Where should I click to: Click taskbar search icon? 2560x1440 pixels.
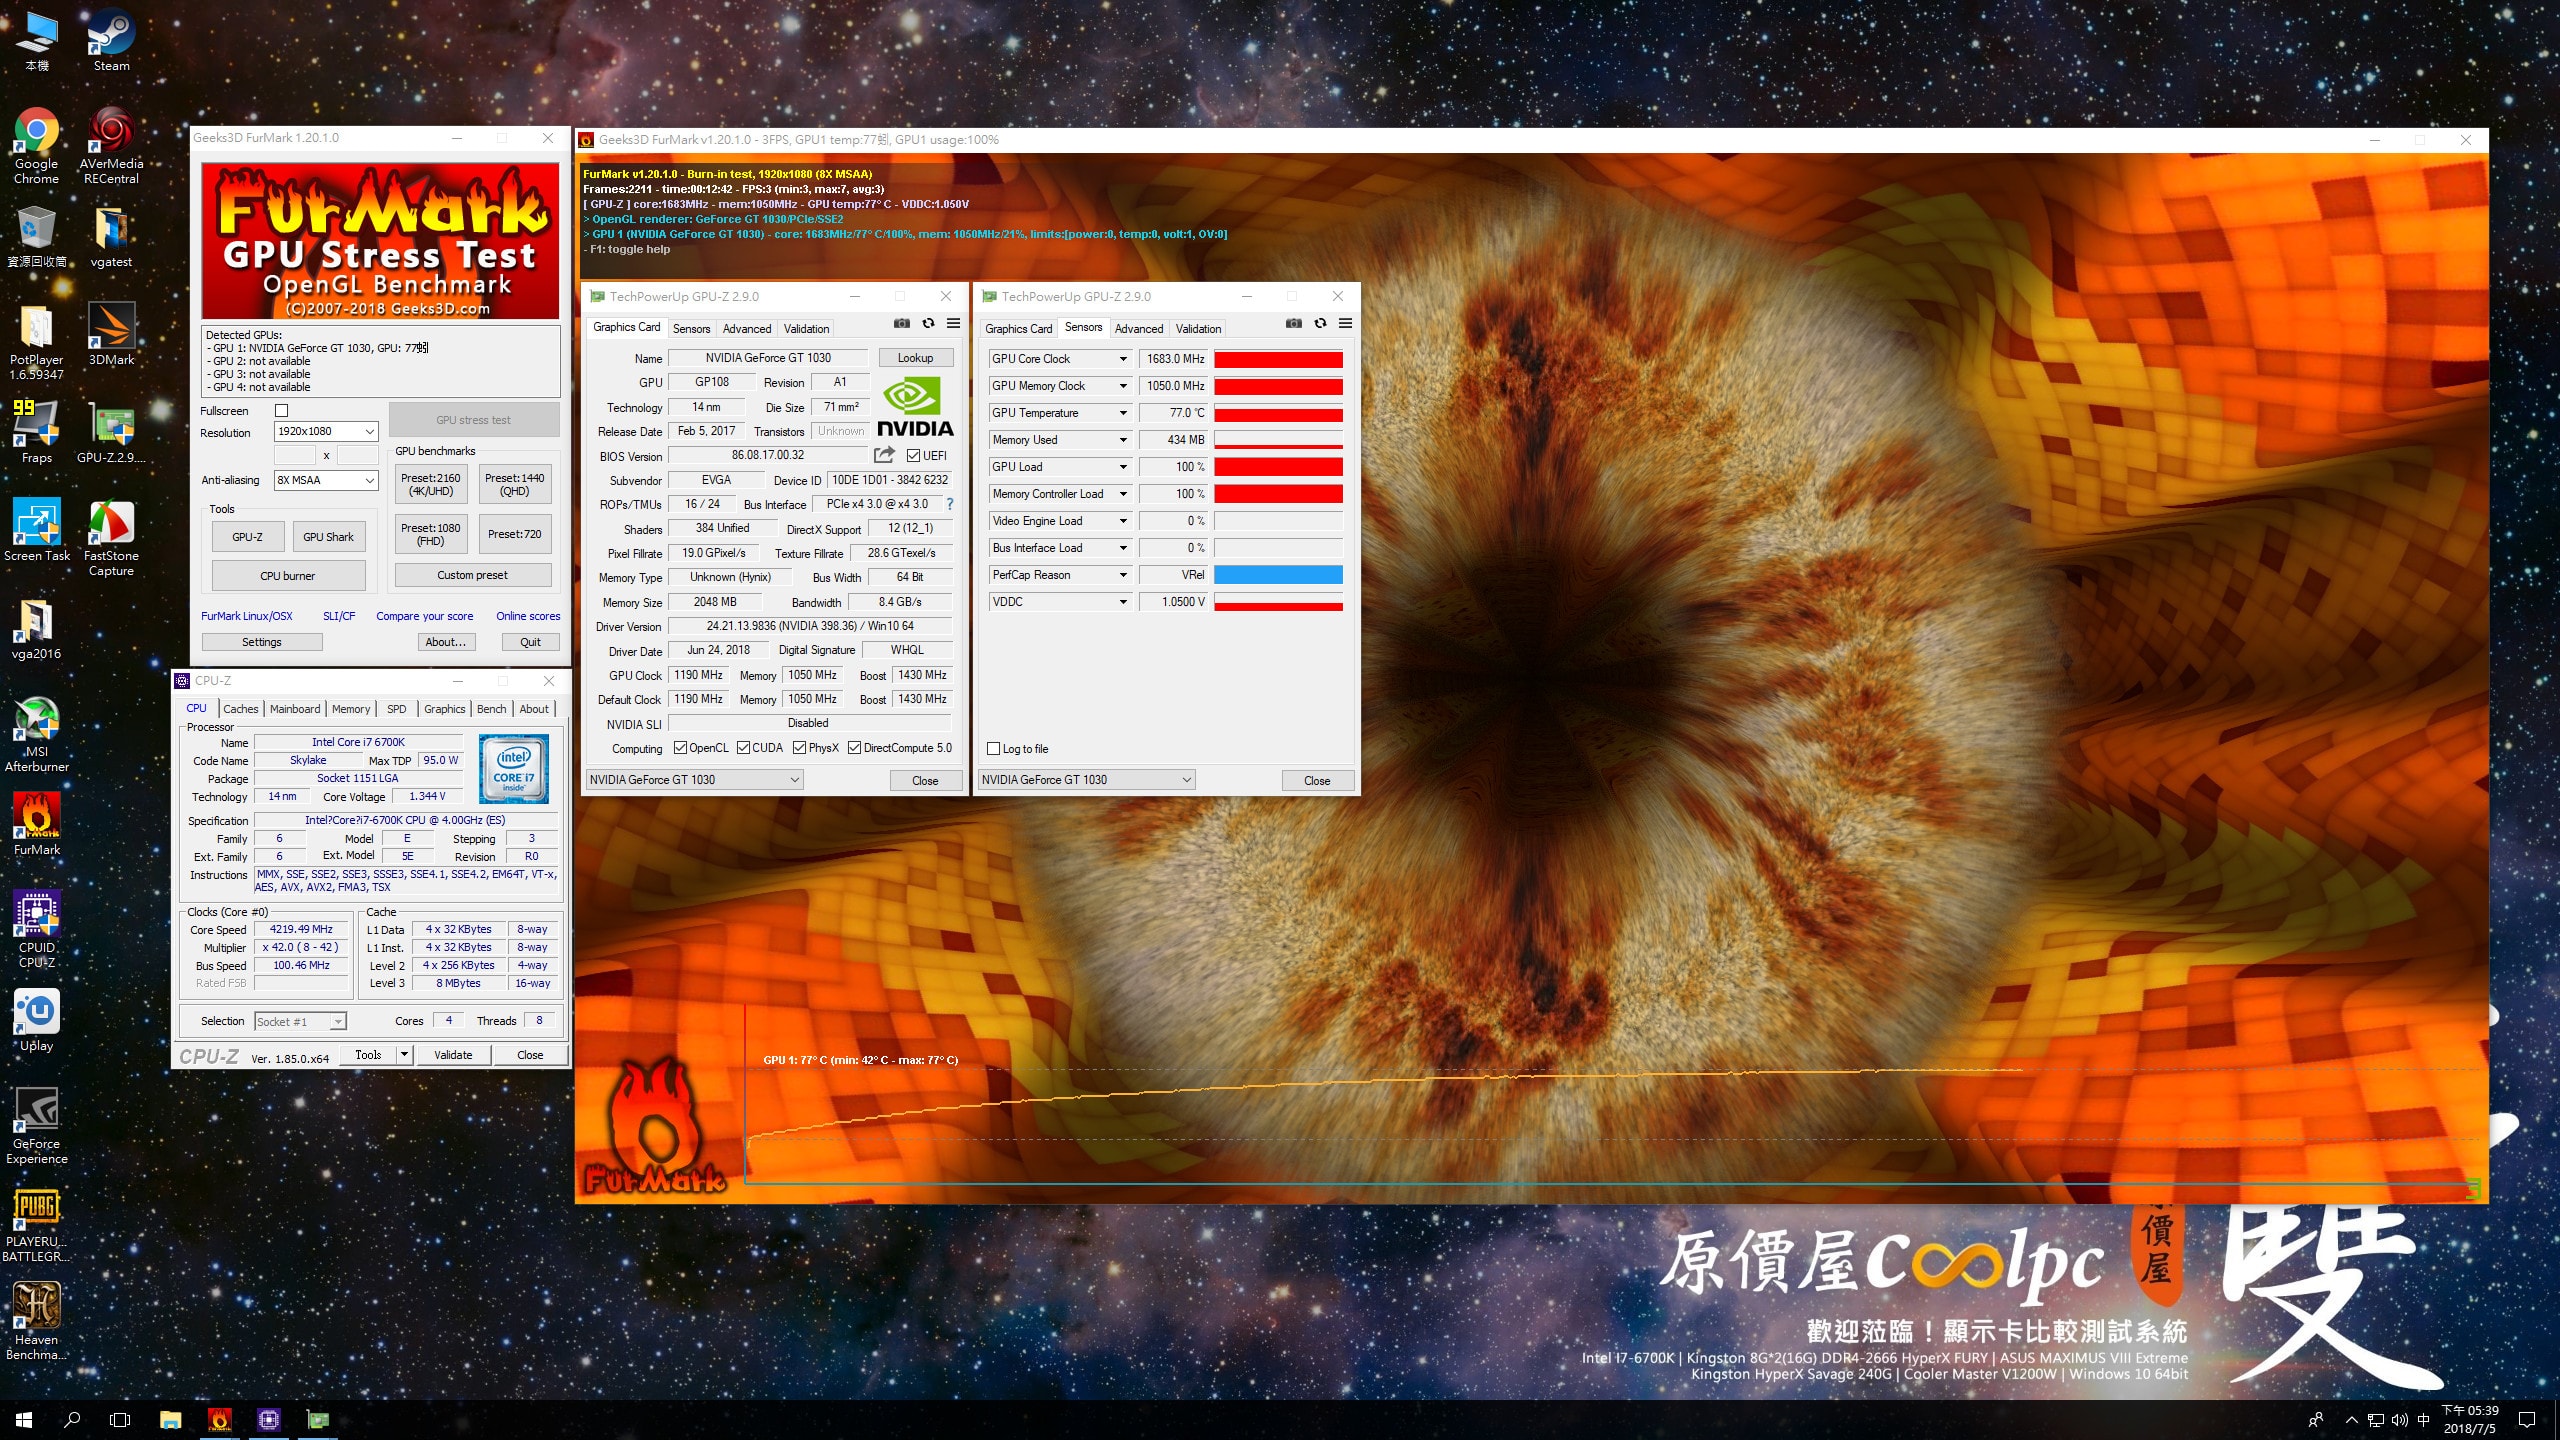pos(72,1419)
